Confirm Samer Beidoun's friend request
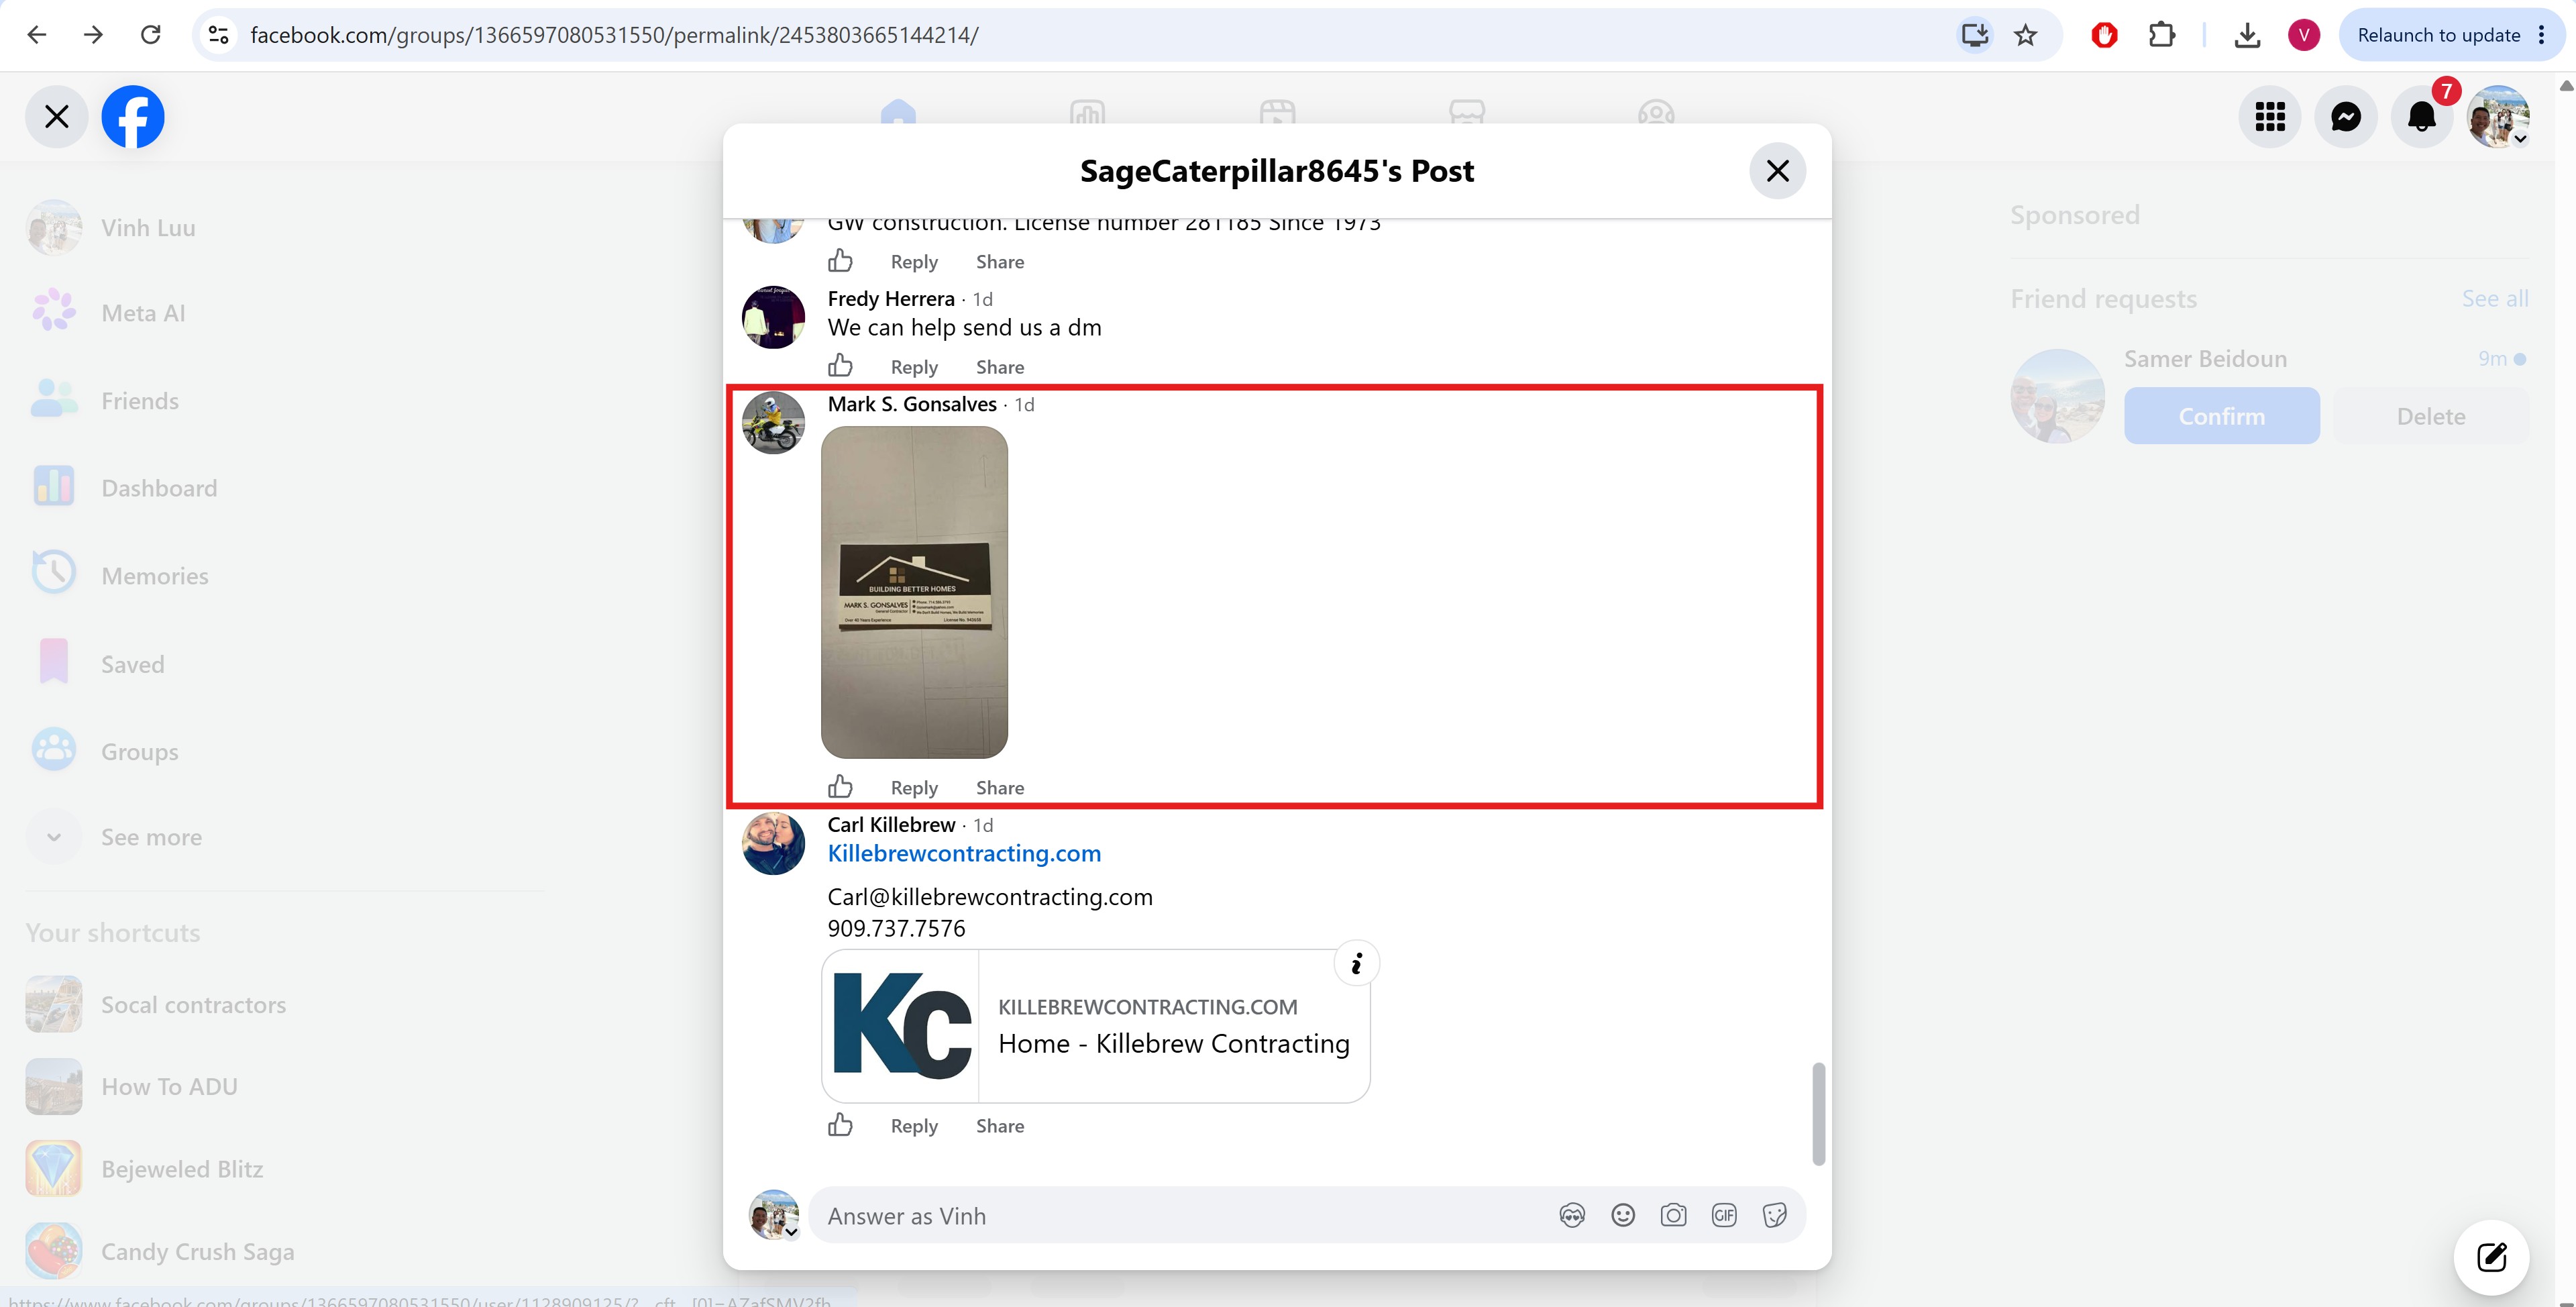 click(x=2221, y=416)
